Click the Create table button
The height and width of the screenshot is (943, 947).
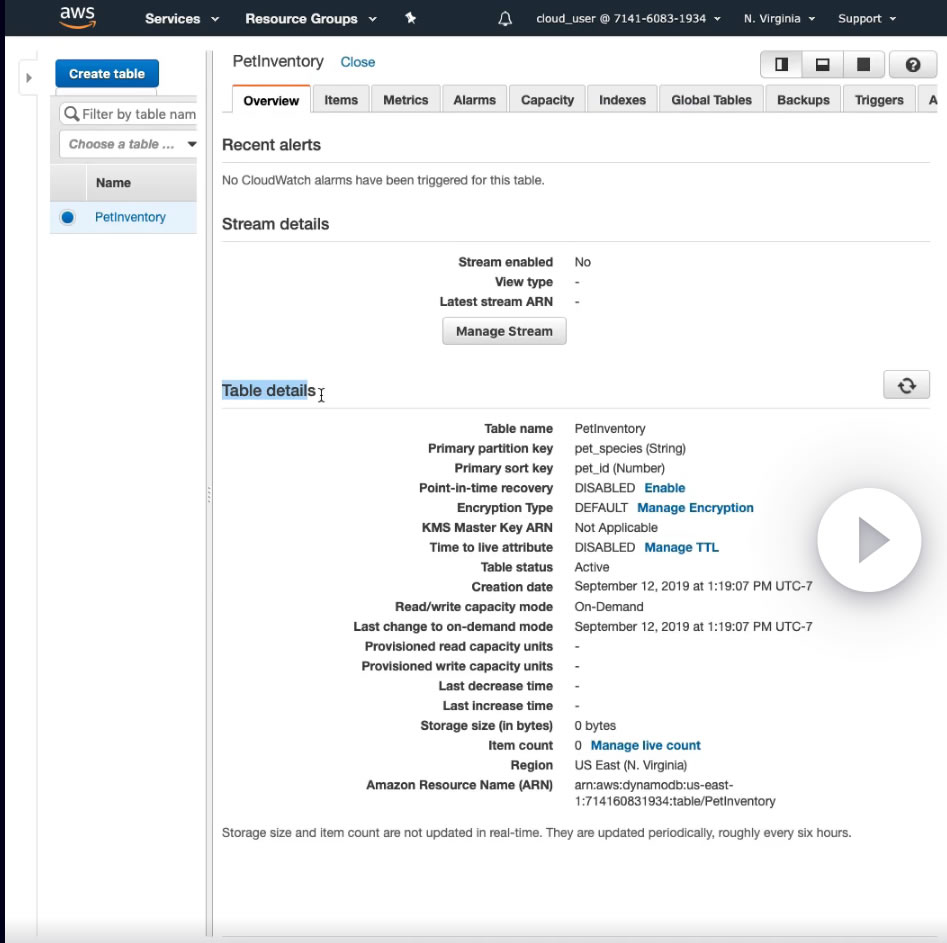107,74
